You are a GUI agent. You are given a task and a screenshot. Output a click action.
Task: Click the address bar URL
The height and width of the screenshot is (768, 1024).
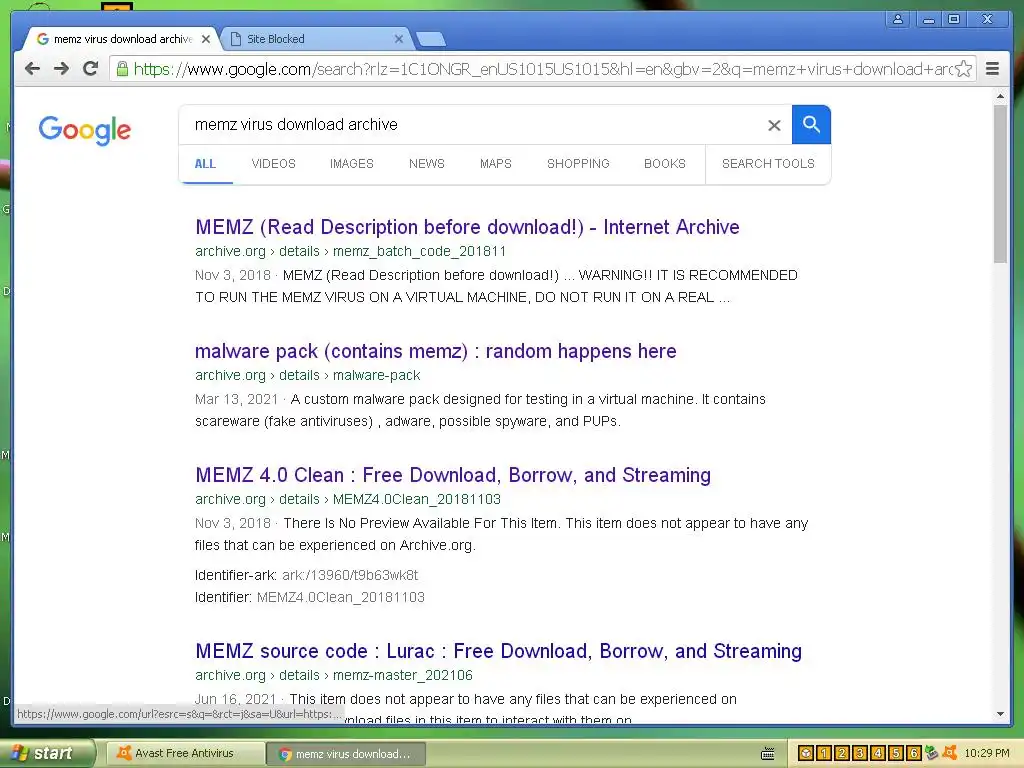tap(542, 69)
